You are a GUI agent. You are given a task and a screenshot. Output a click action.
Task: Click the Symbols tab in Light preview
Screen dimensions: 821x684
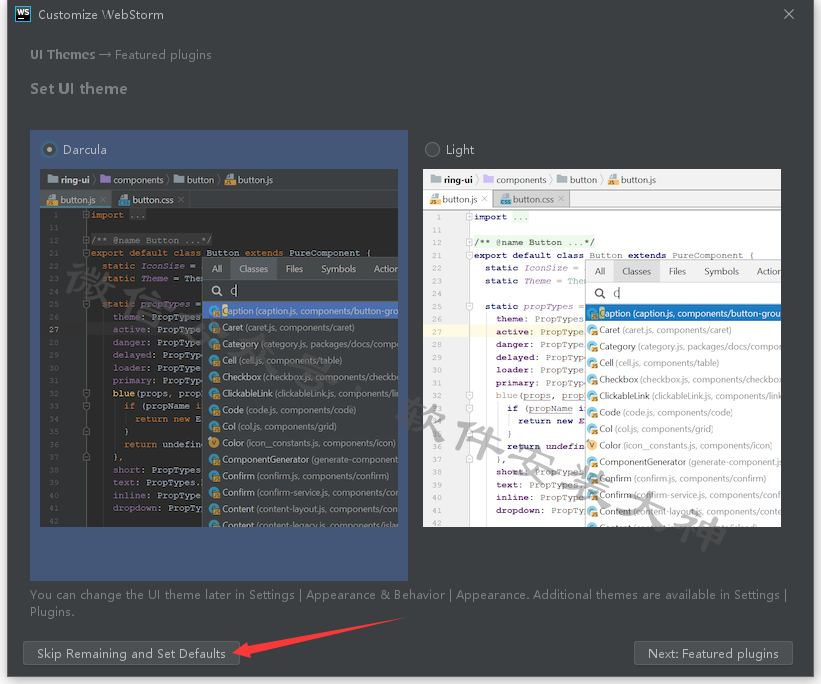721,271
